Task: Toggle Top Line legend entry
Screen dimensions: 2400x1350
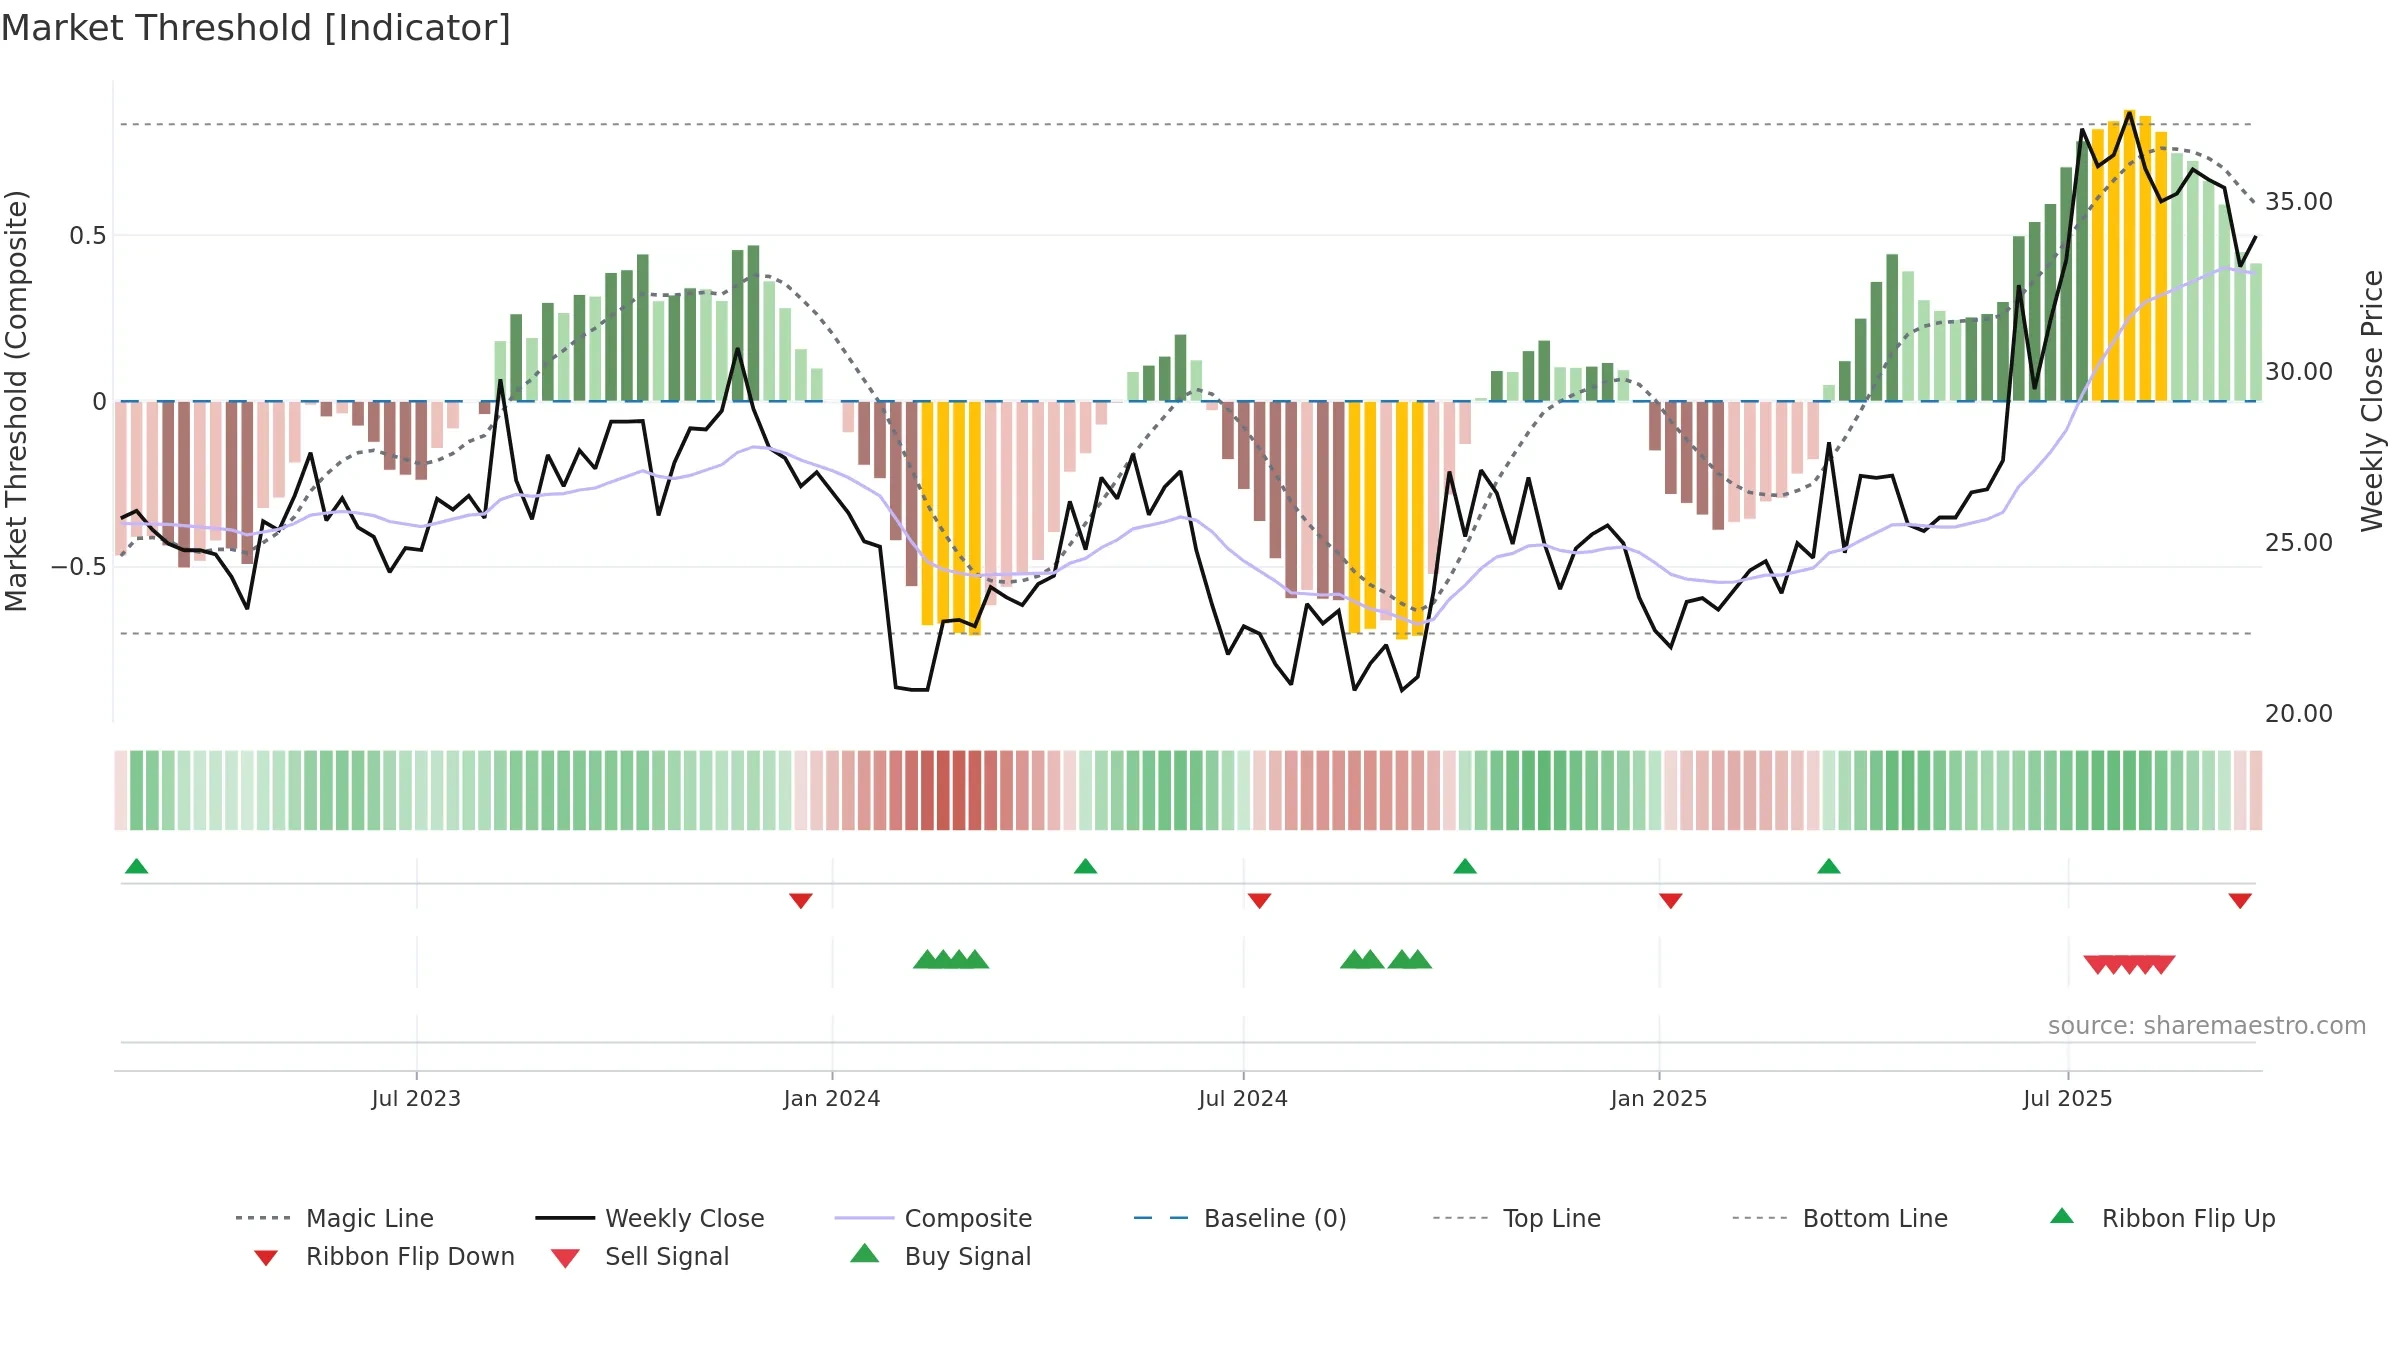Action: point(1517,1218)
